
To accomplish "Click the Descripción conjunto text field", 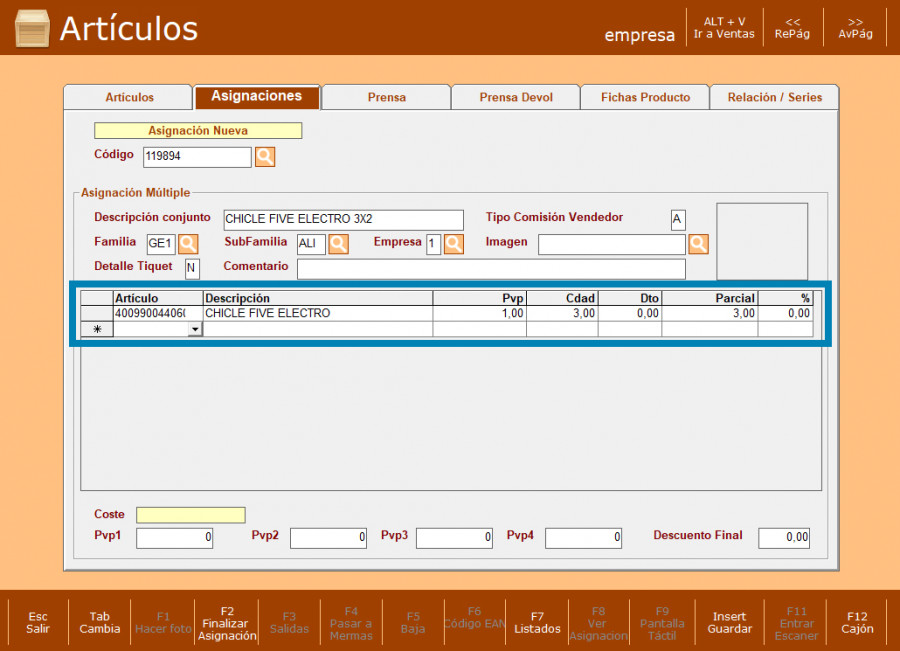I will (343, 219).
